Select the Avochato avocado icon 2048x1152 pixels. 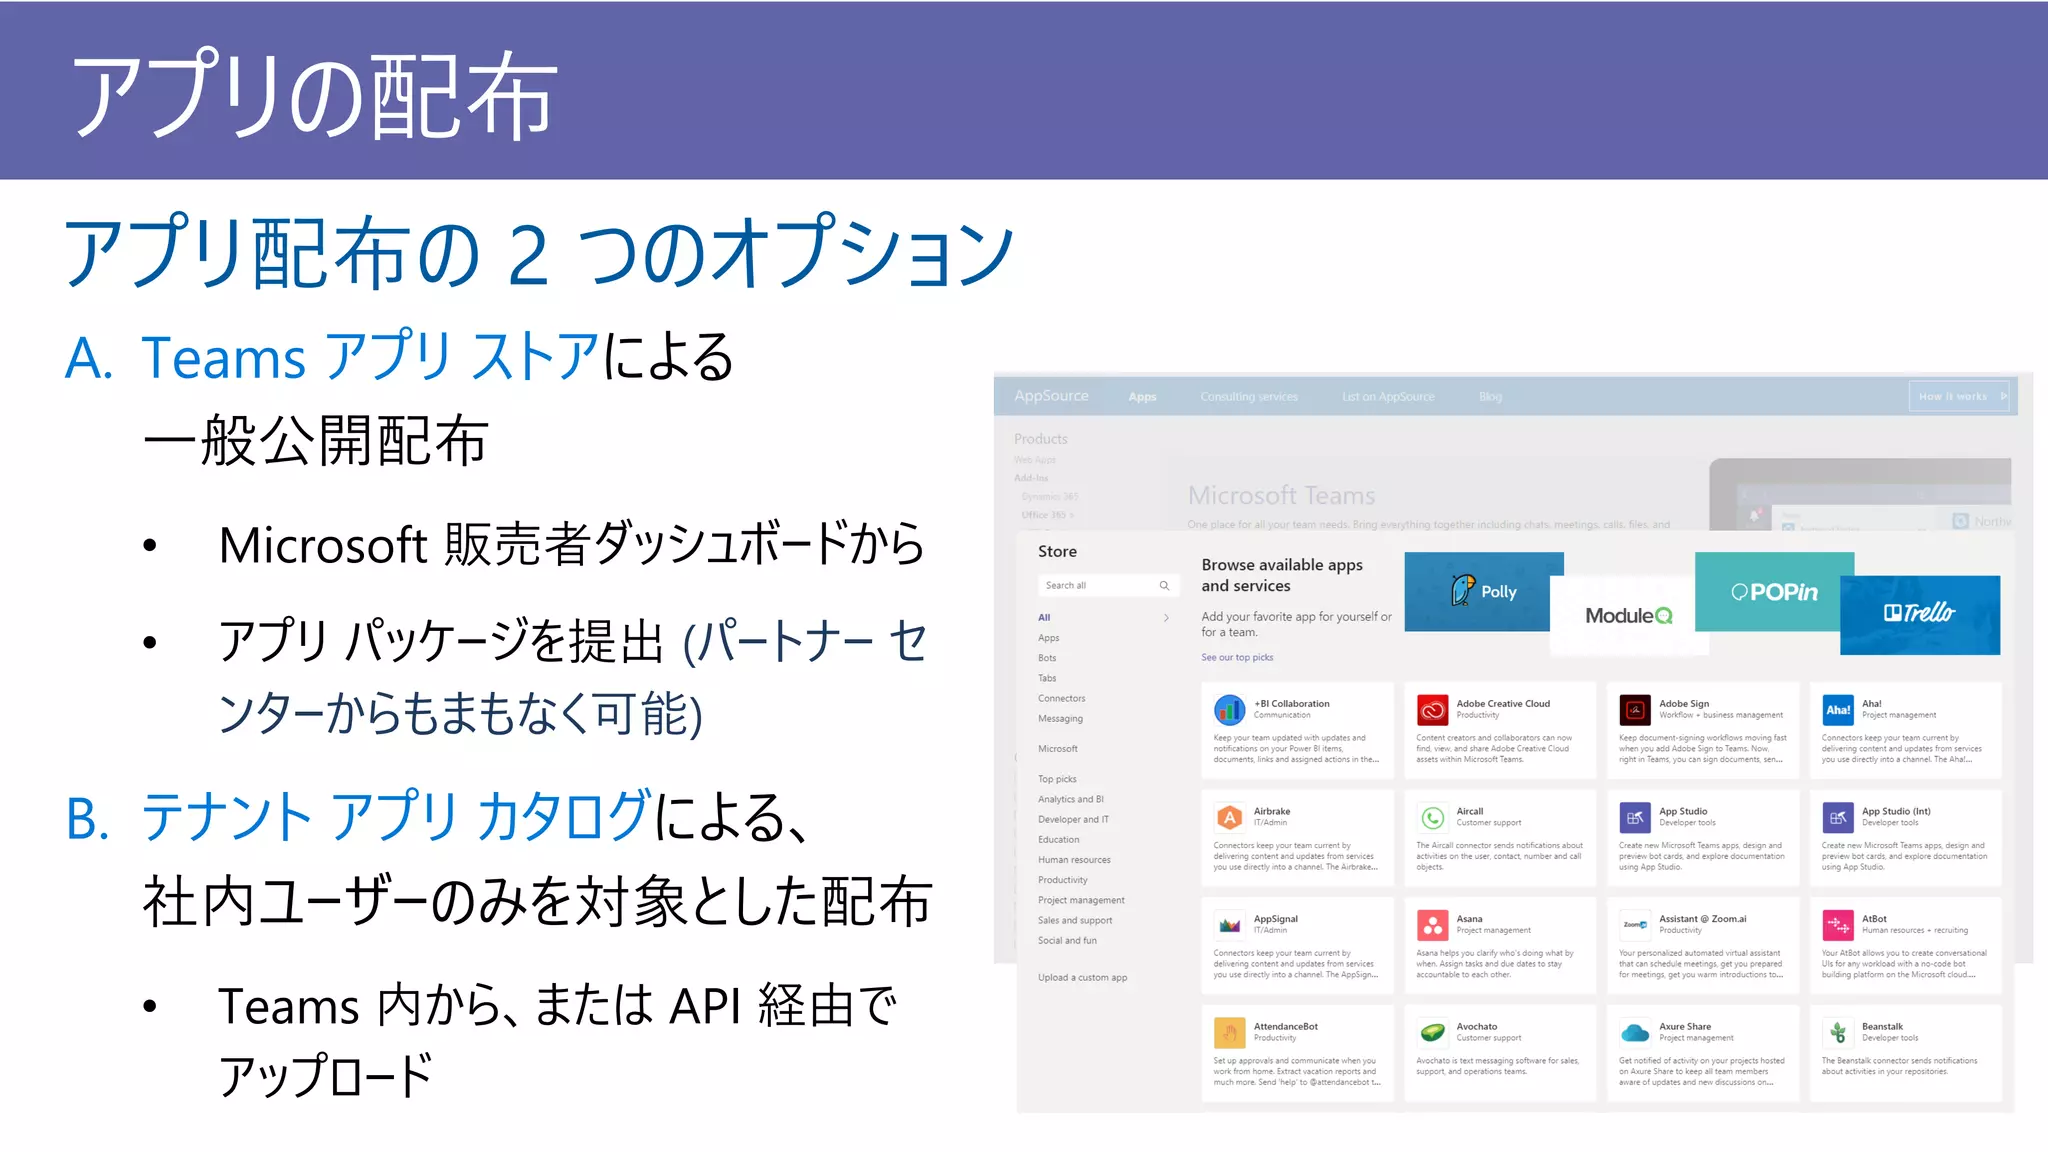pos(1432,1033)
